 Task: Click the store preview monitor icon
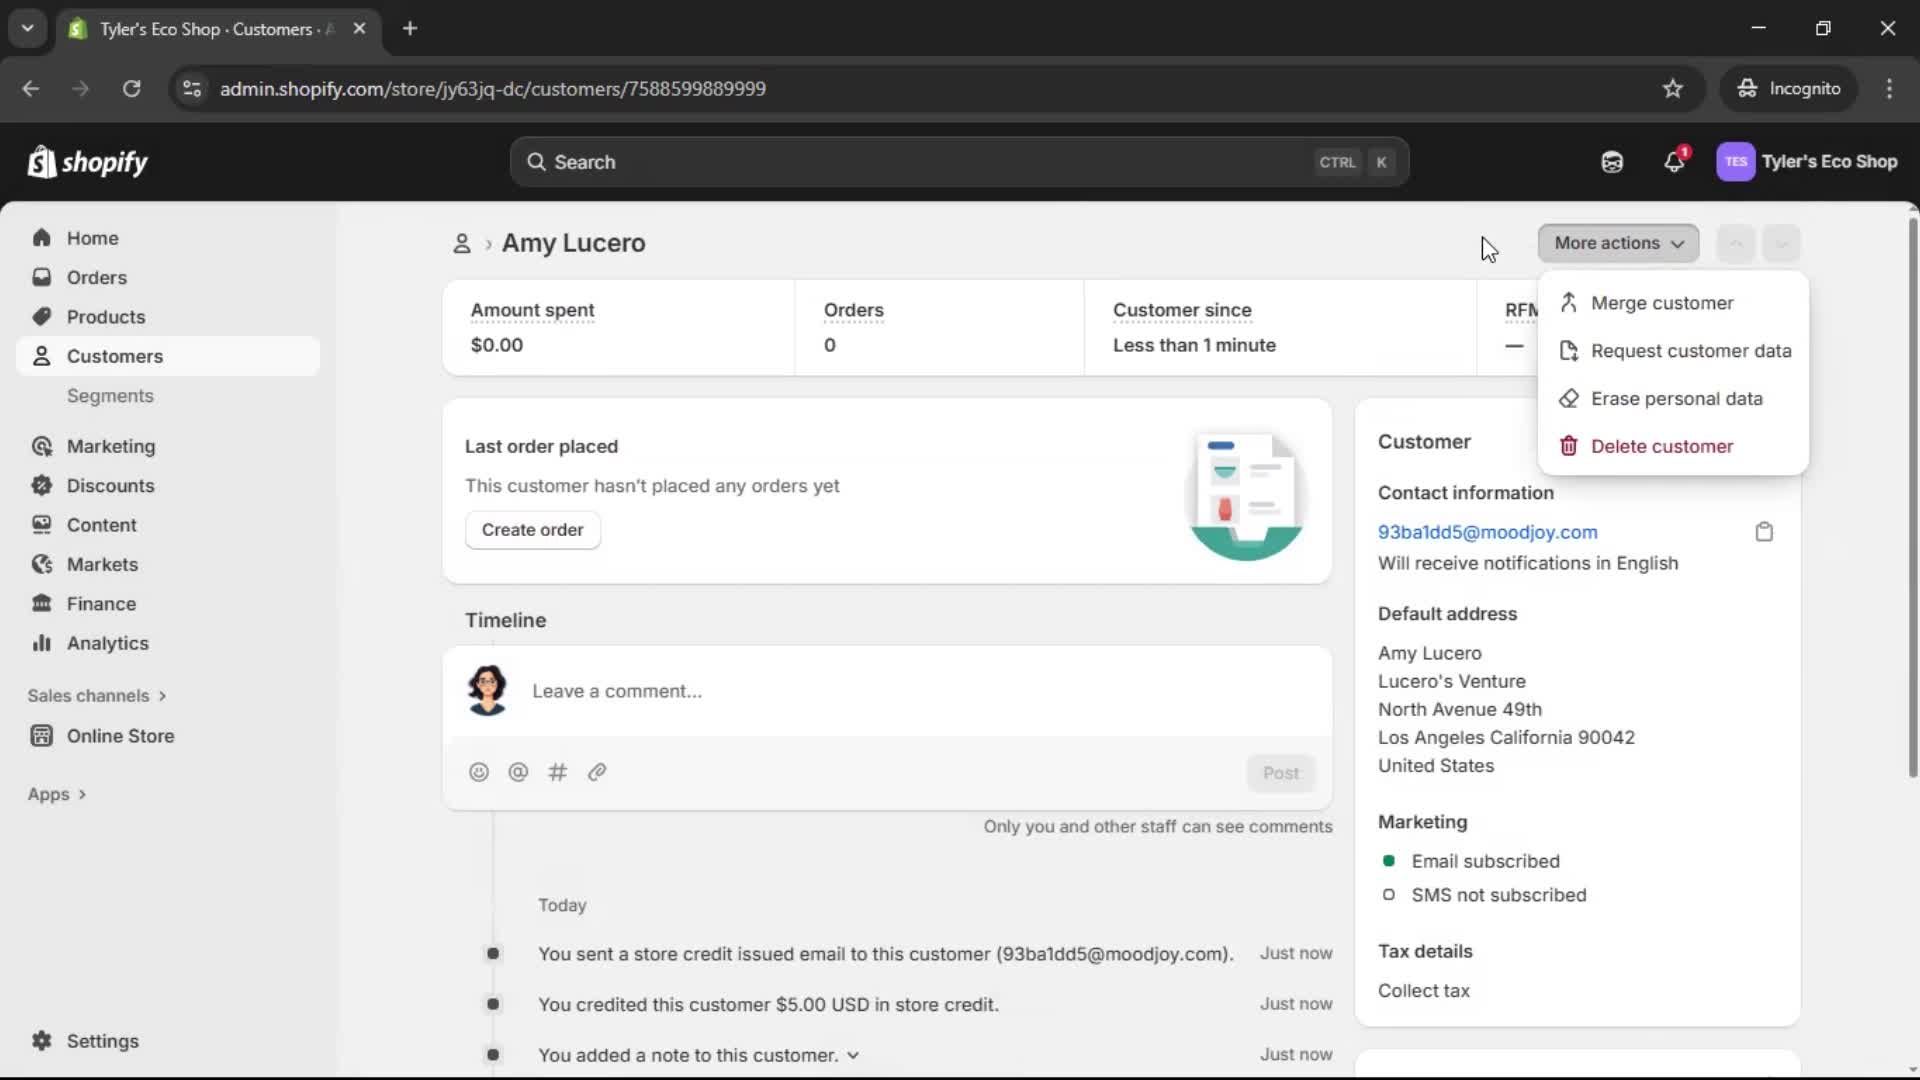[x=1612, y=161]
